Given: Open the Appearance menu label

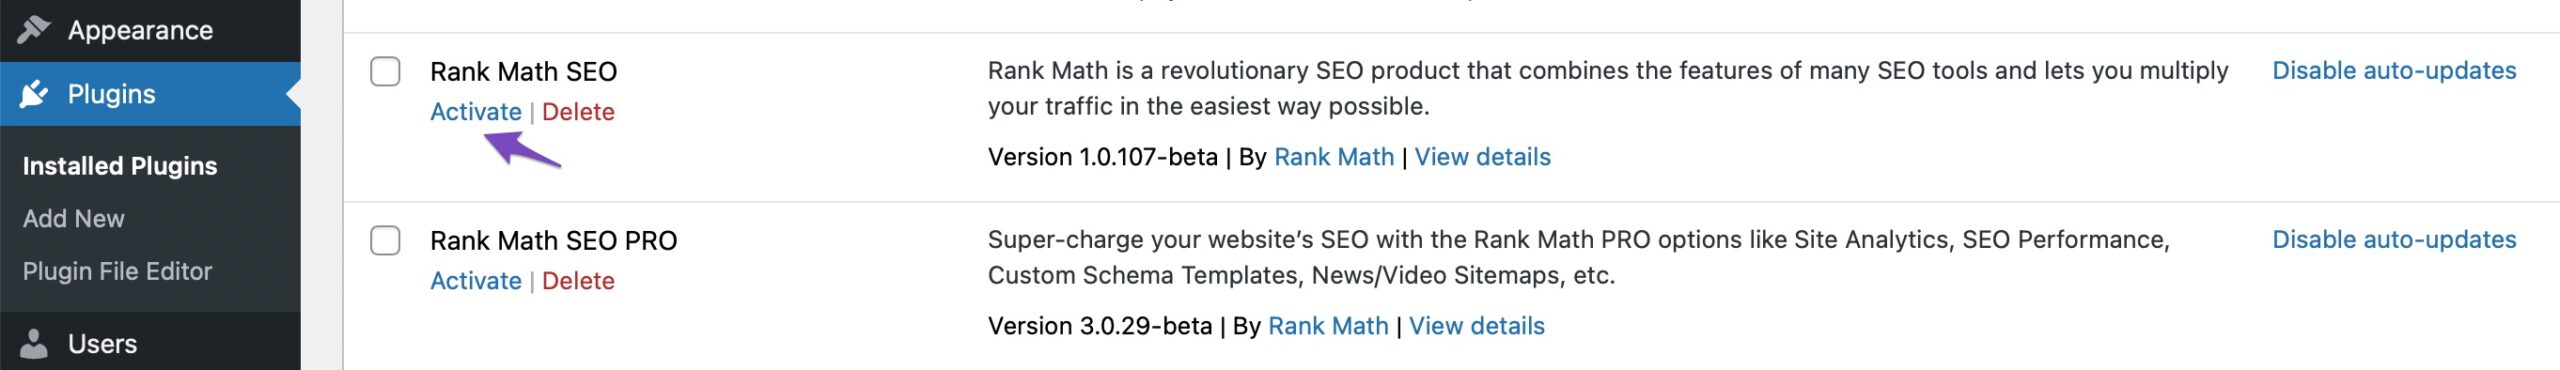Looking at the screenshot, I should [140, 30].
